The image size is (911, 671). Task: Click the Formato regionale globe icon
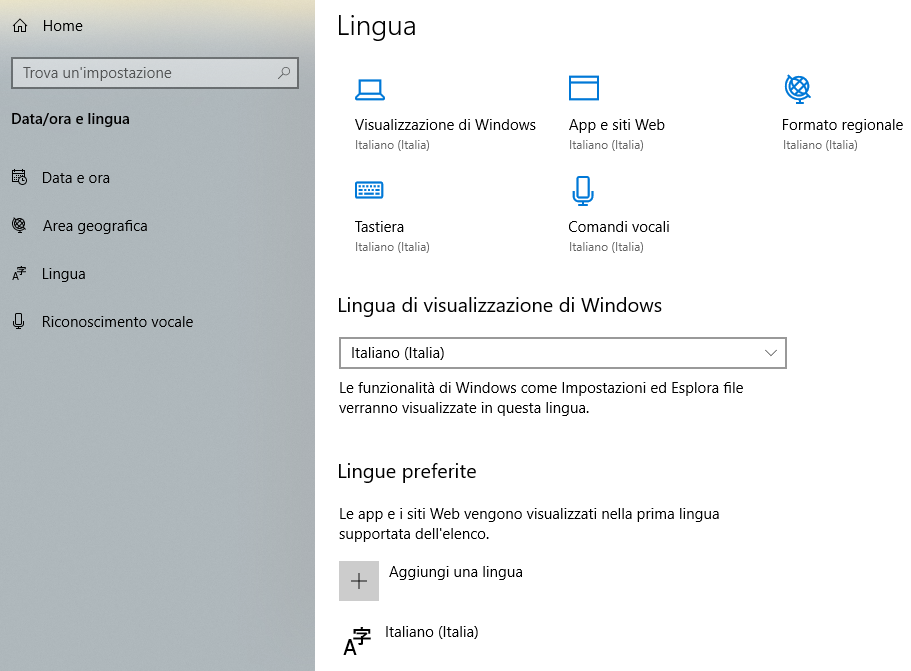(798, 89)
